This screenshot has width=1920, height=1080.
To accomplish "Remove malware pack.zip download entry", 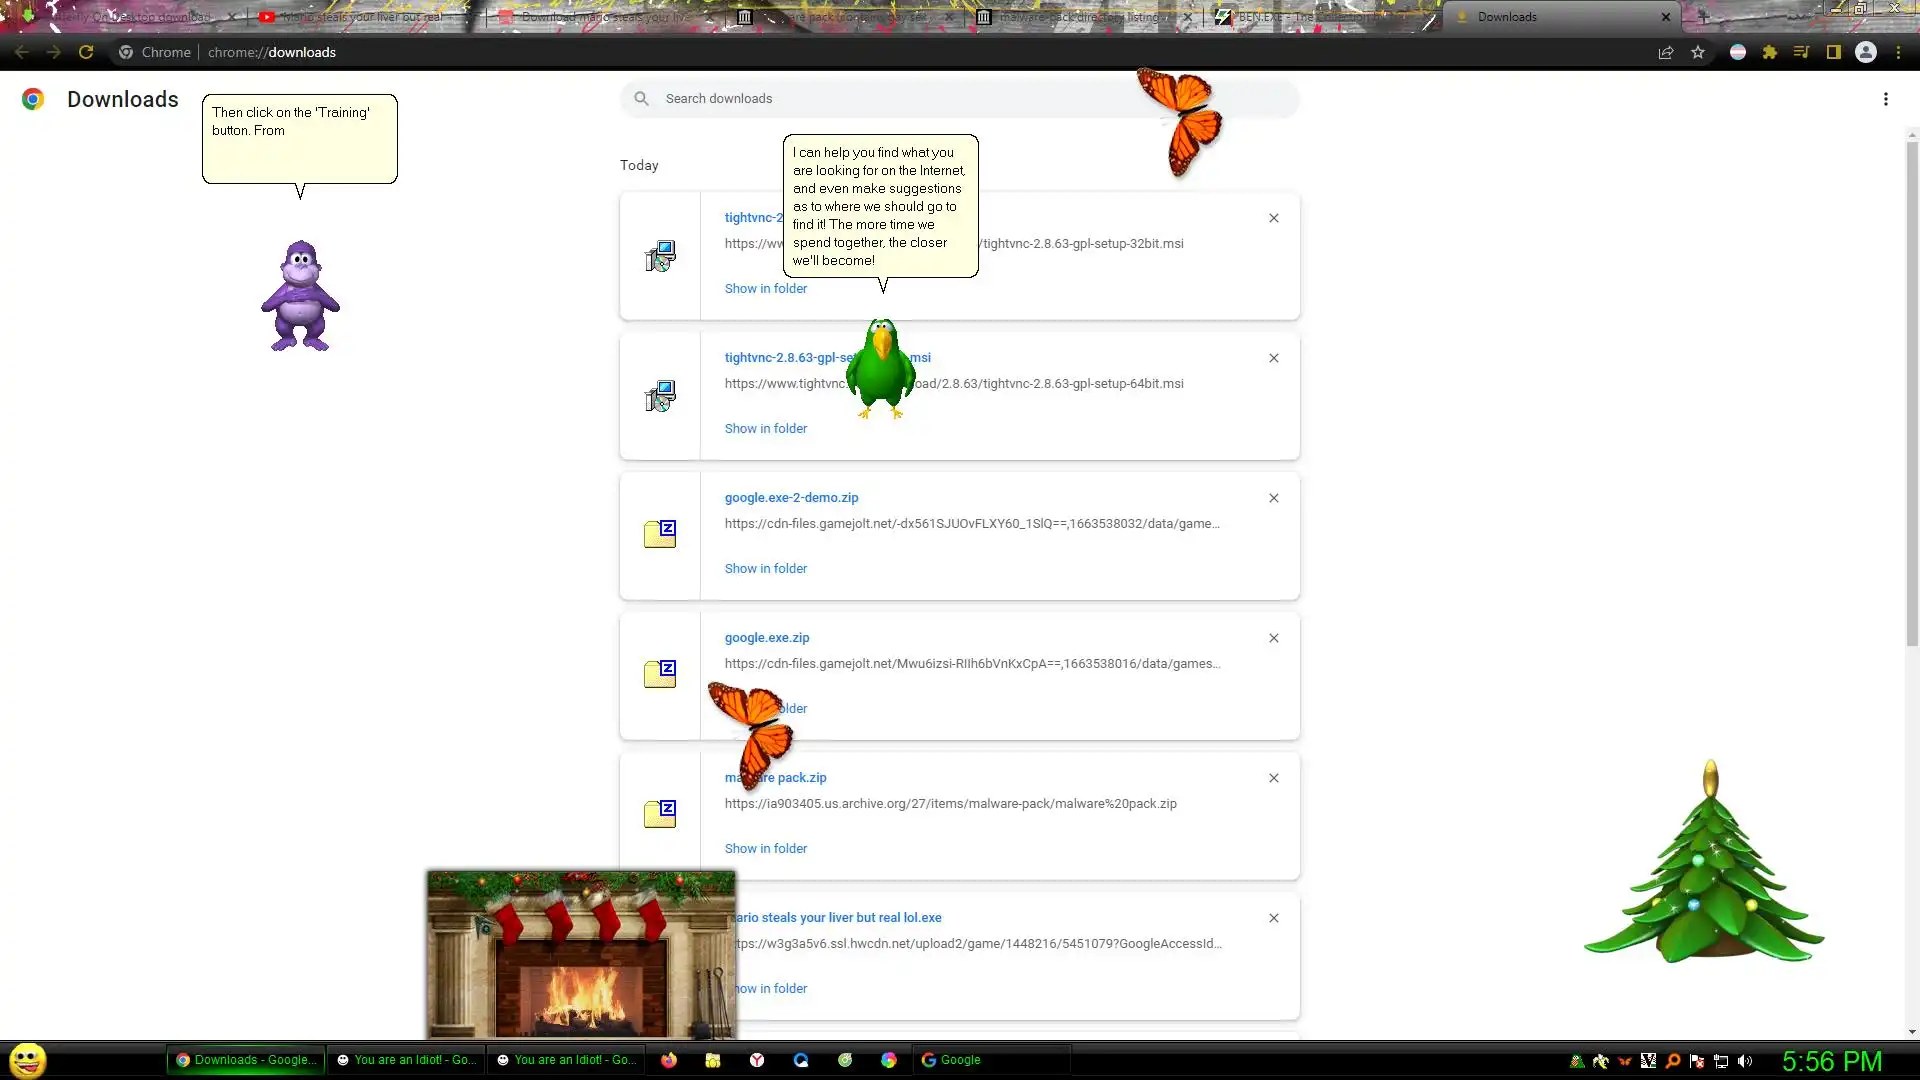I will (x=1274, y=778).
